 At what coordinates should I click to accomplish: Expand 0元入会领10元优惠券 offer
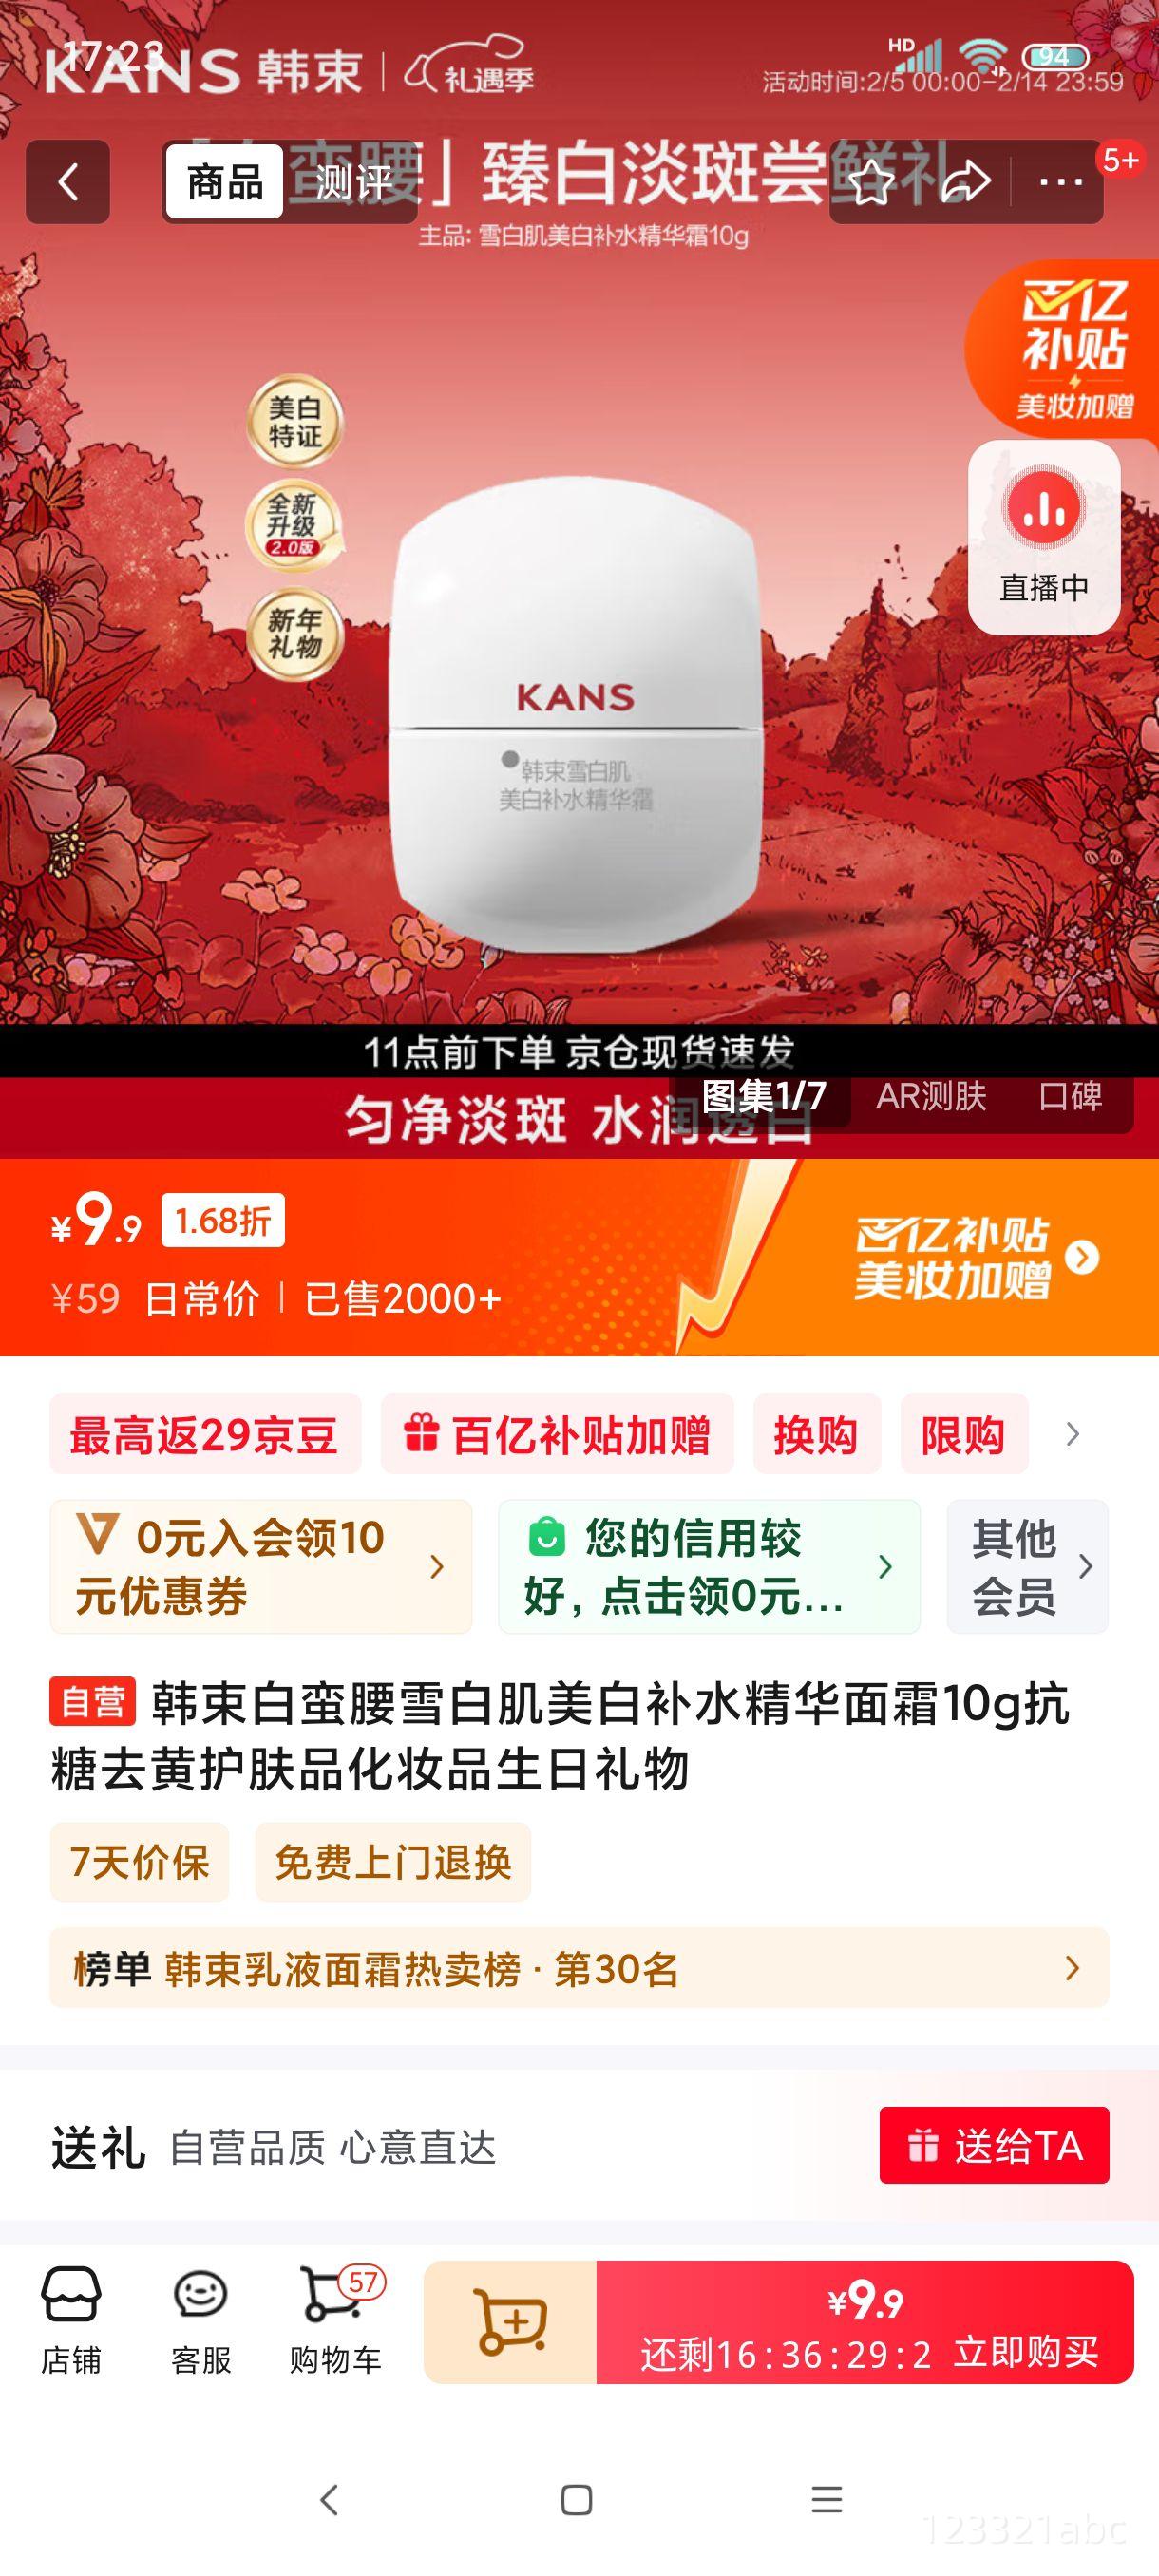[x=261, y=1566]
